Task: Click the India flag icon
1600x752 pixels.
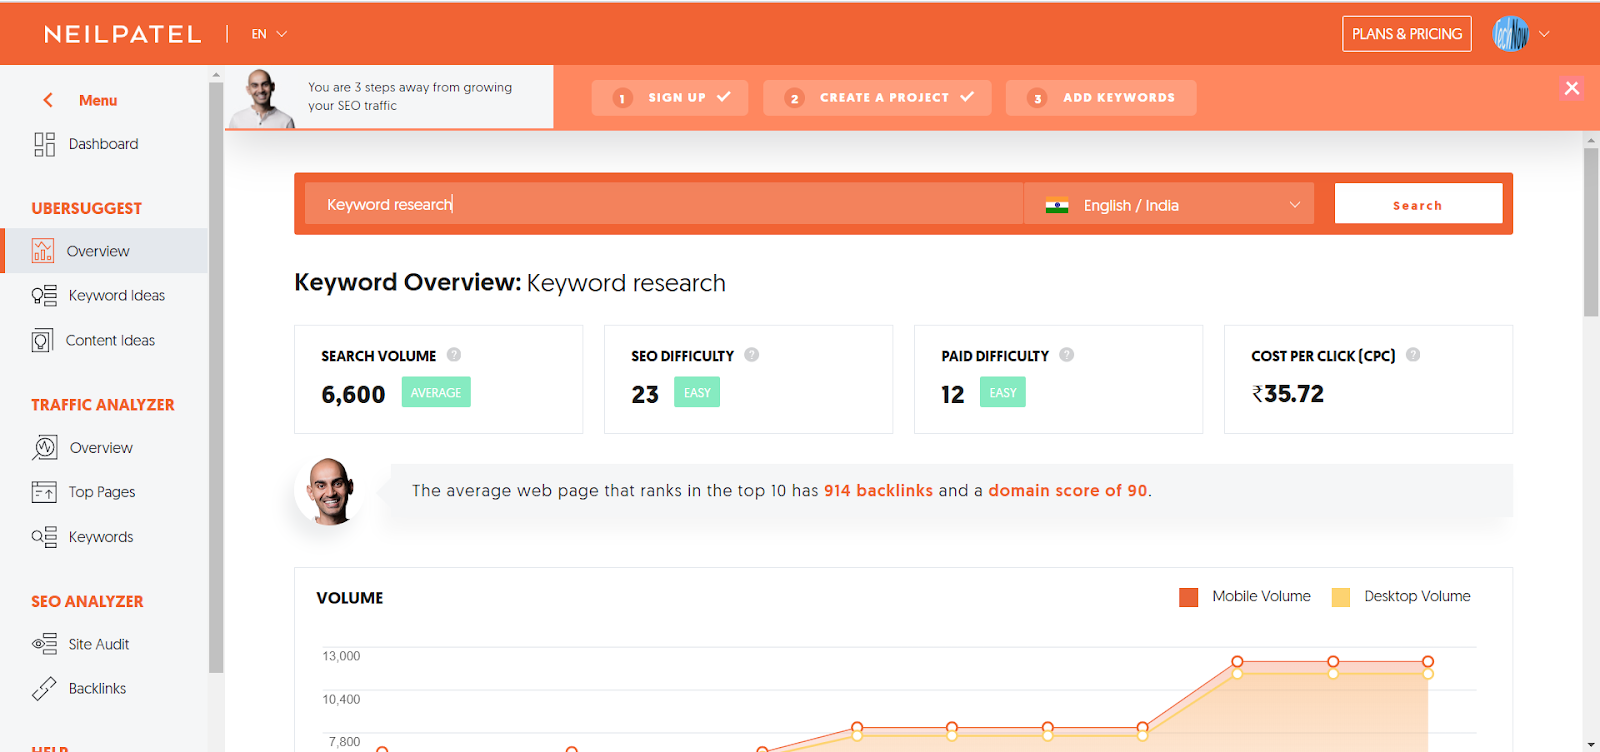Action: pyautogui.click(x=1057, y=206)
